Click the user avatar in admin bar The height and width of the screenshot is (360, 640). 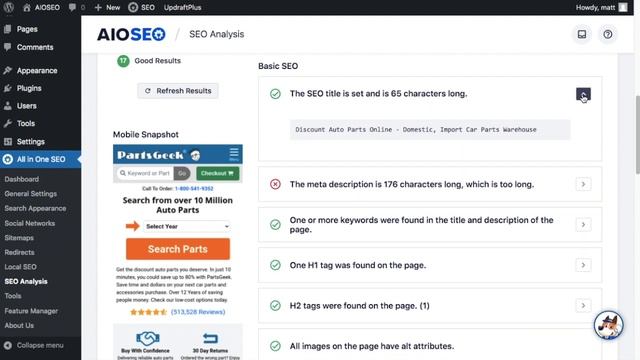point(623,7)
